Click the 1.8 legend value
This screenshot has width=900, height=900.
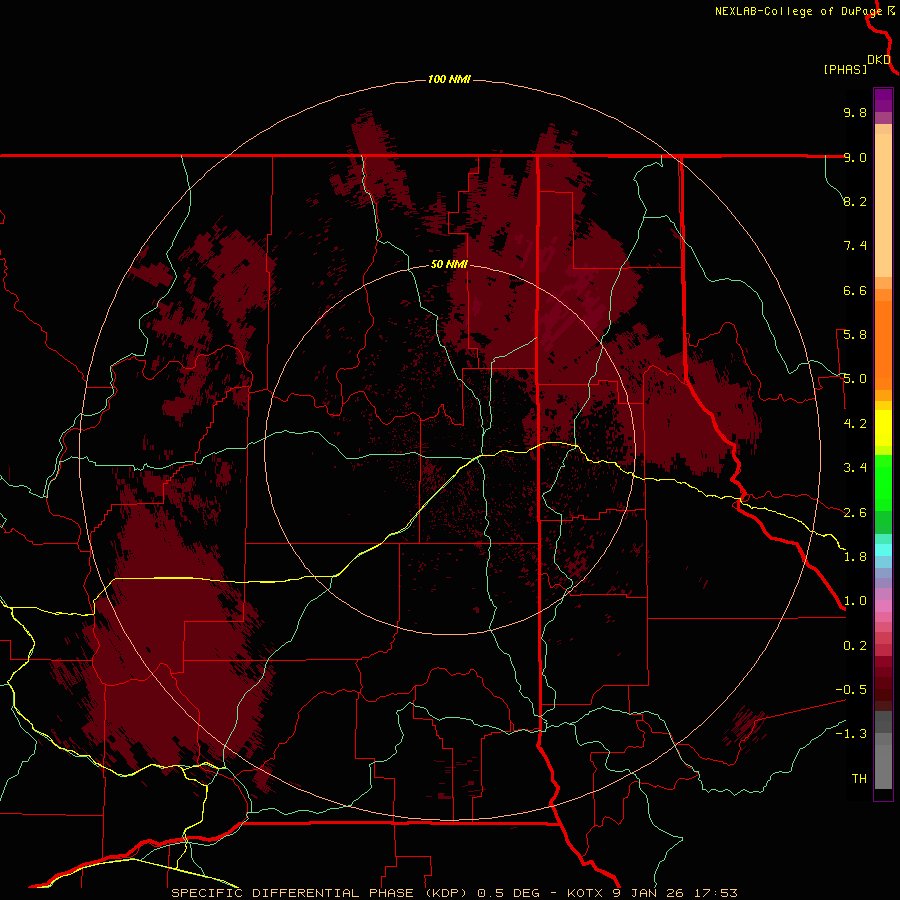[x=855, y=557]
